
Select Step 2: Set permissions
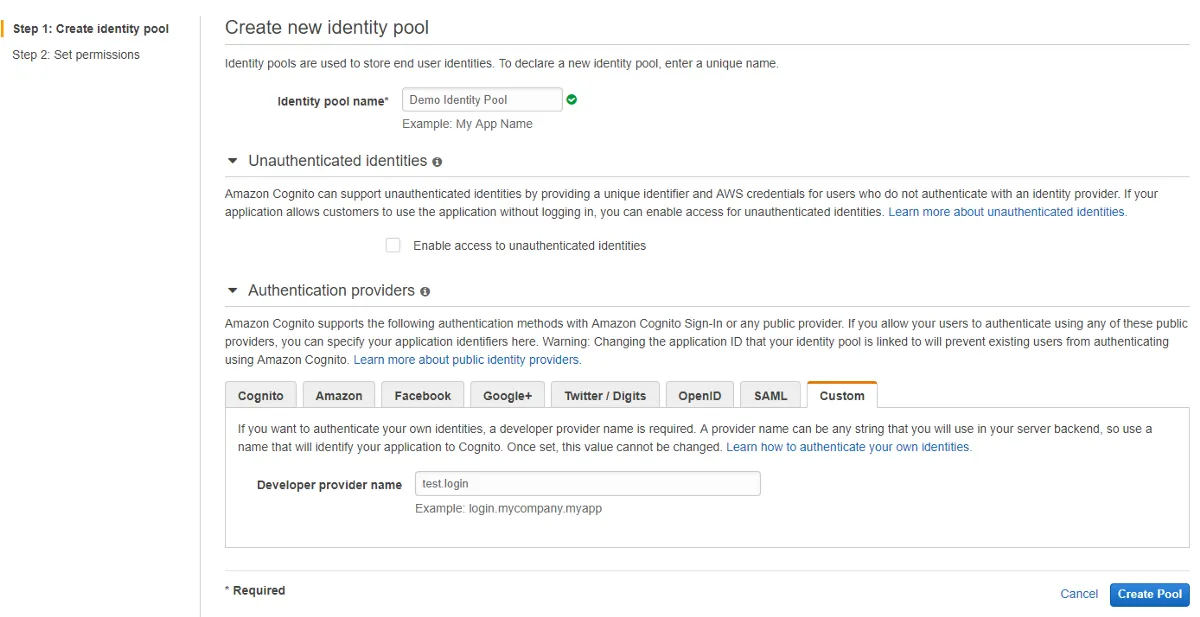pos(75,54)
